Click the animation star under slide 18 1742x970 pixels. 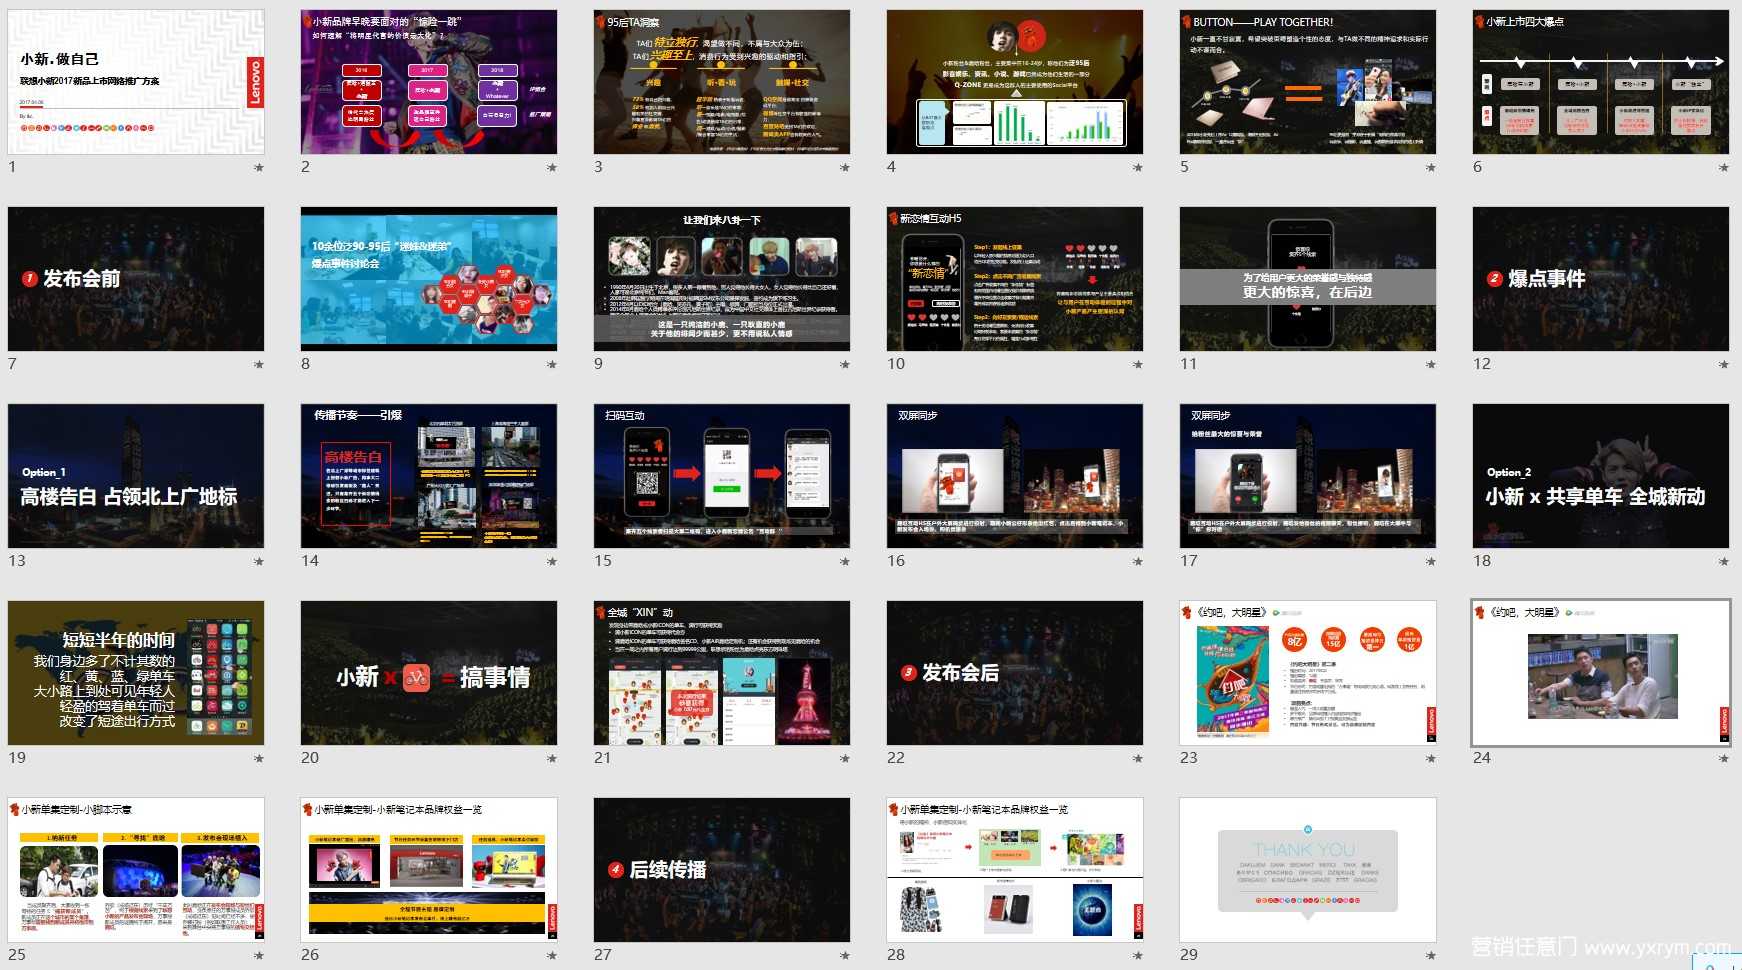pyautogui.click(x=1724, y=562)
